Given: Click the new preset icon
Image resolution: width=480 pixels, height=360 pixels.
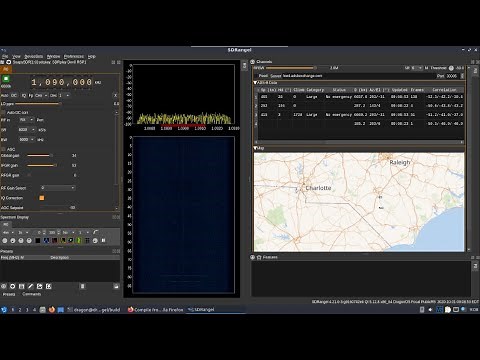Looking at the screenshot, I should [x=4, y=286].
